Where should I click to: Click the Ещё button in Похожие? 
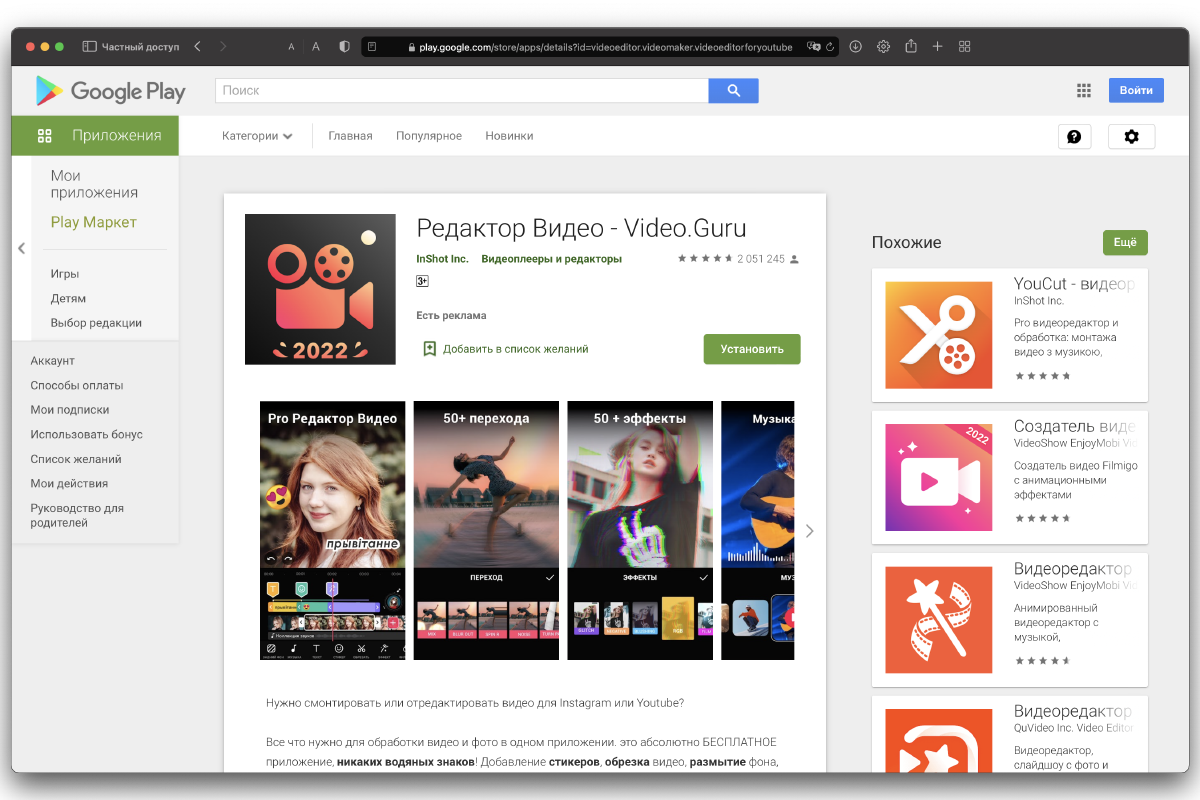(x=1125, y=242)
